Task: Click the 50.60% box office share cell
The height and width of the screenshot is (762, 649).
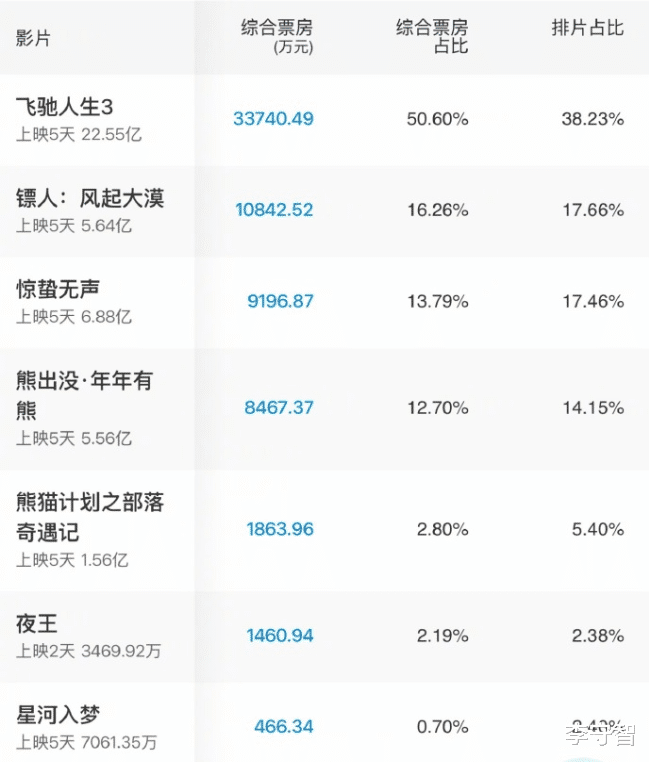Action: click(x=437, y=119)
